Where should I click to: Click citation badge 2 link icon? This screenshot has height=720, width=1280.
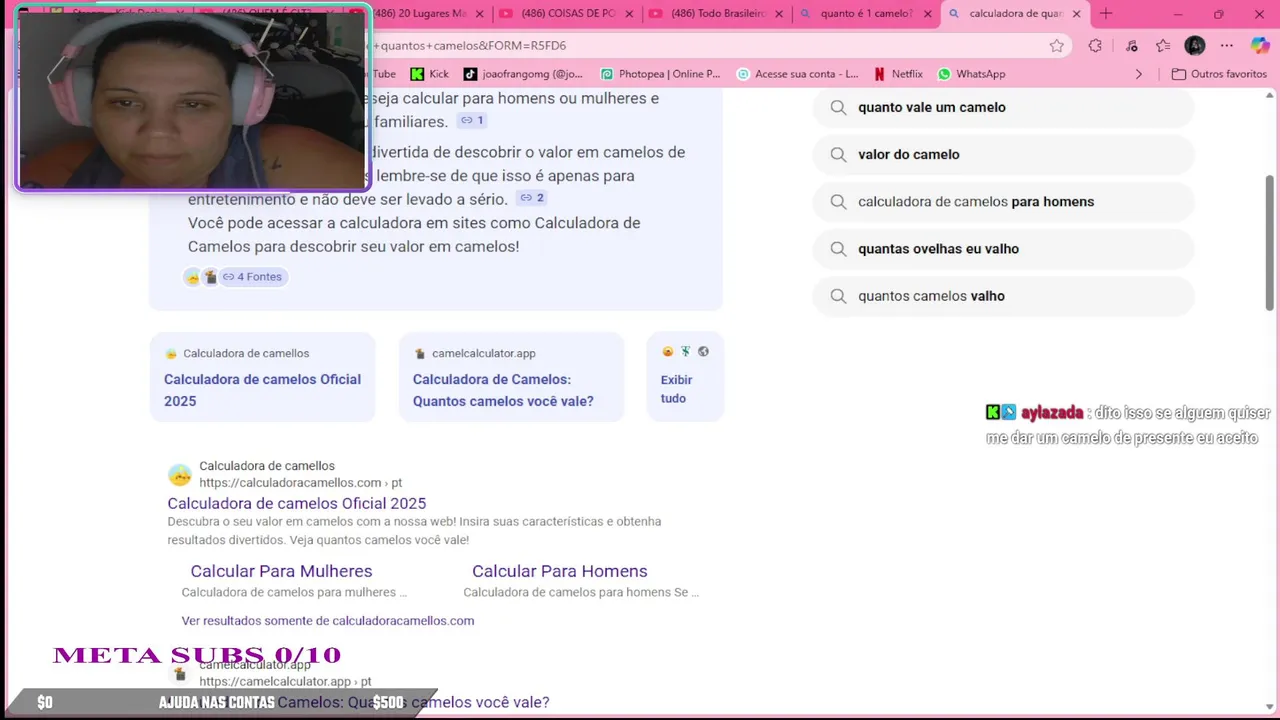[x=532, y=198]
